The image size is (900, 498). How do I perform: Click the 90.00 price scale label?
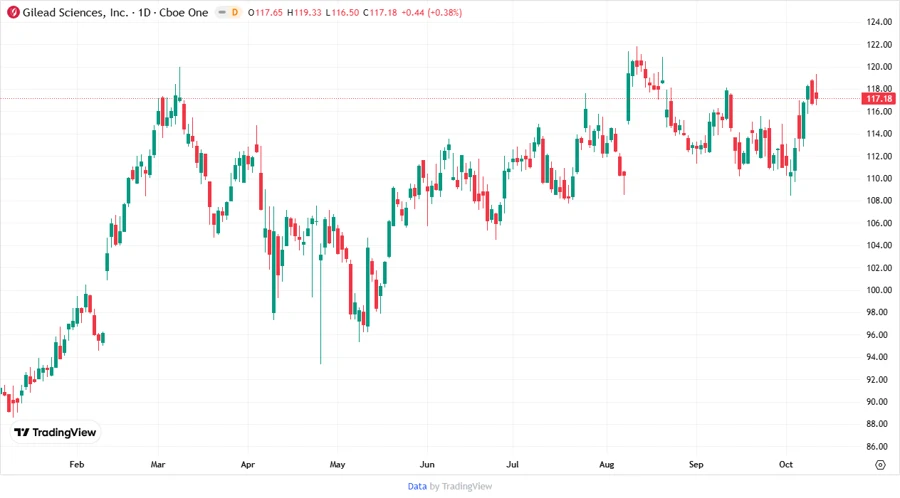(x=879, y=402)
